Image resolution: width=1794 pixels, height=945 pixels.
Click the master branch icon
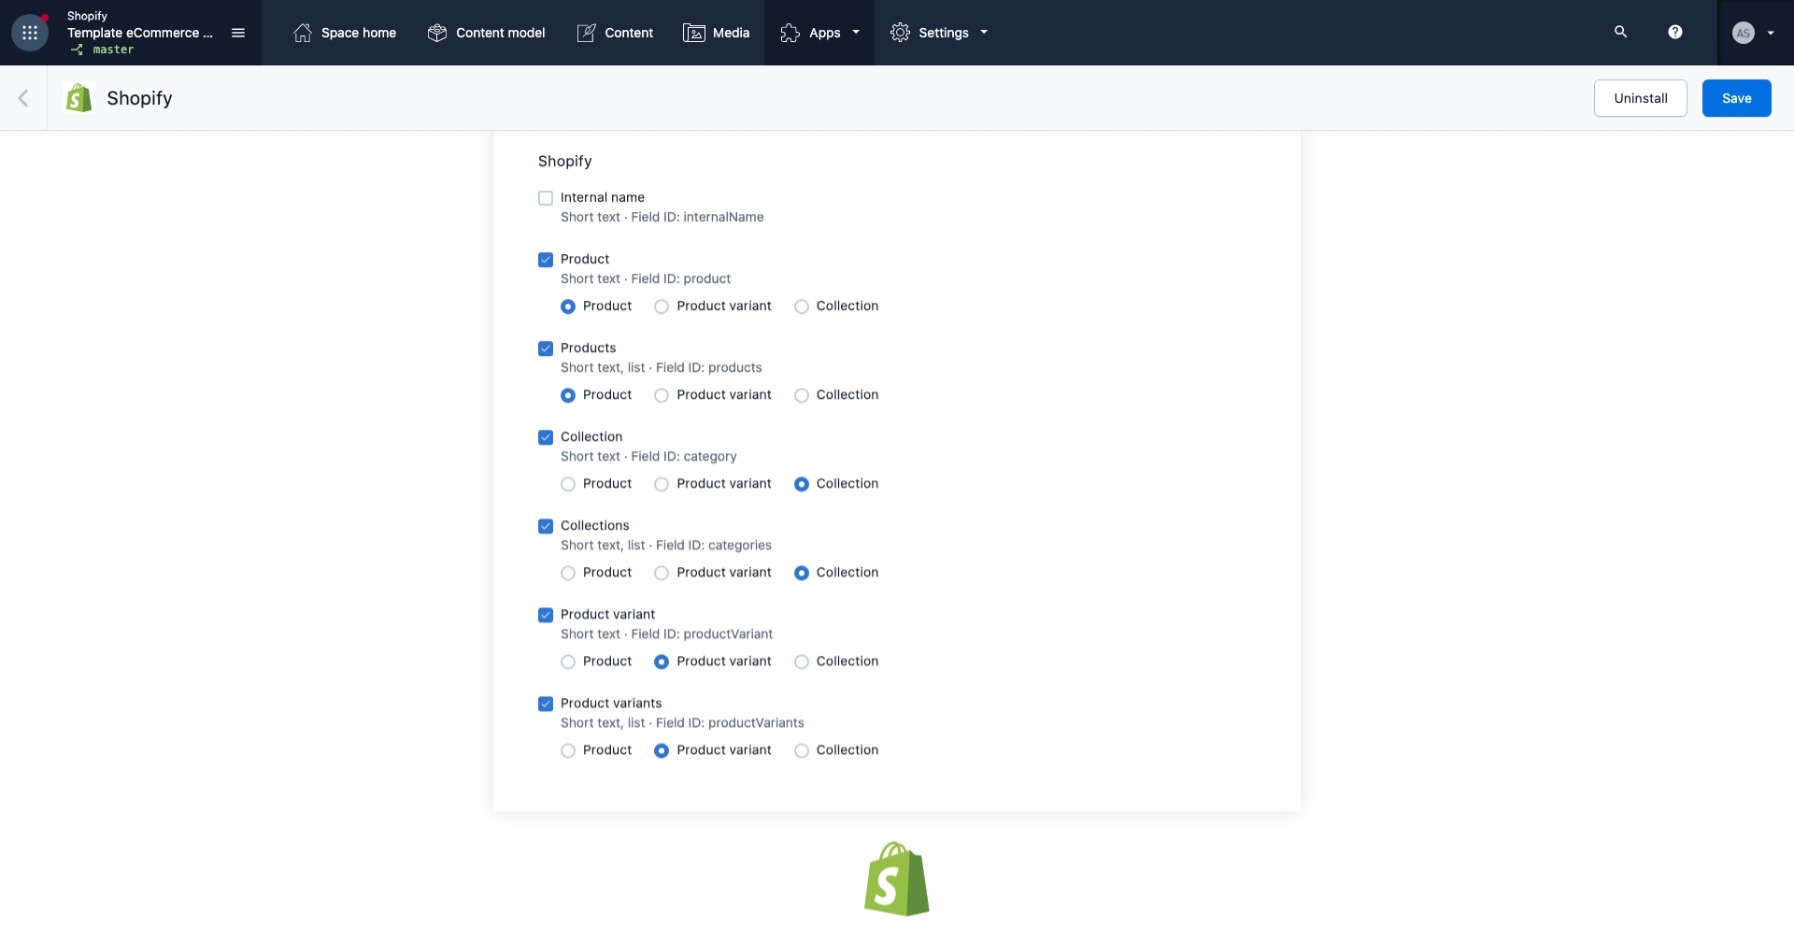coord(77,49)
